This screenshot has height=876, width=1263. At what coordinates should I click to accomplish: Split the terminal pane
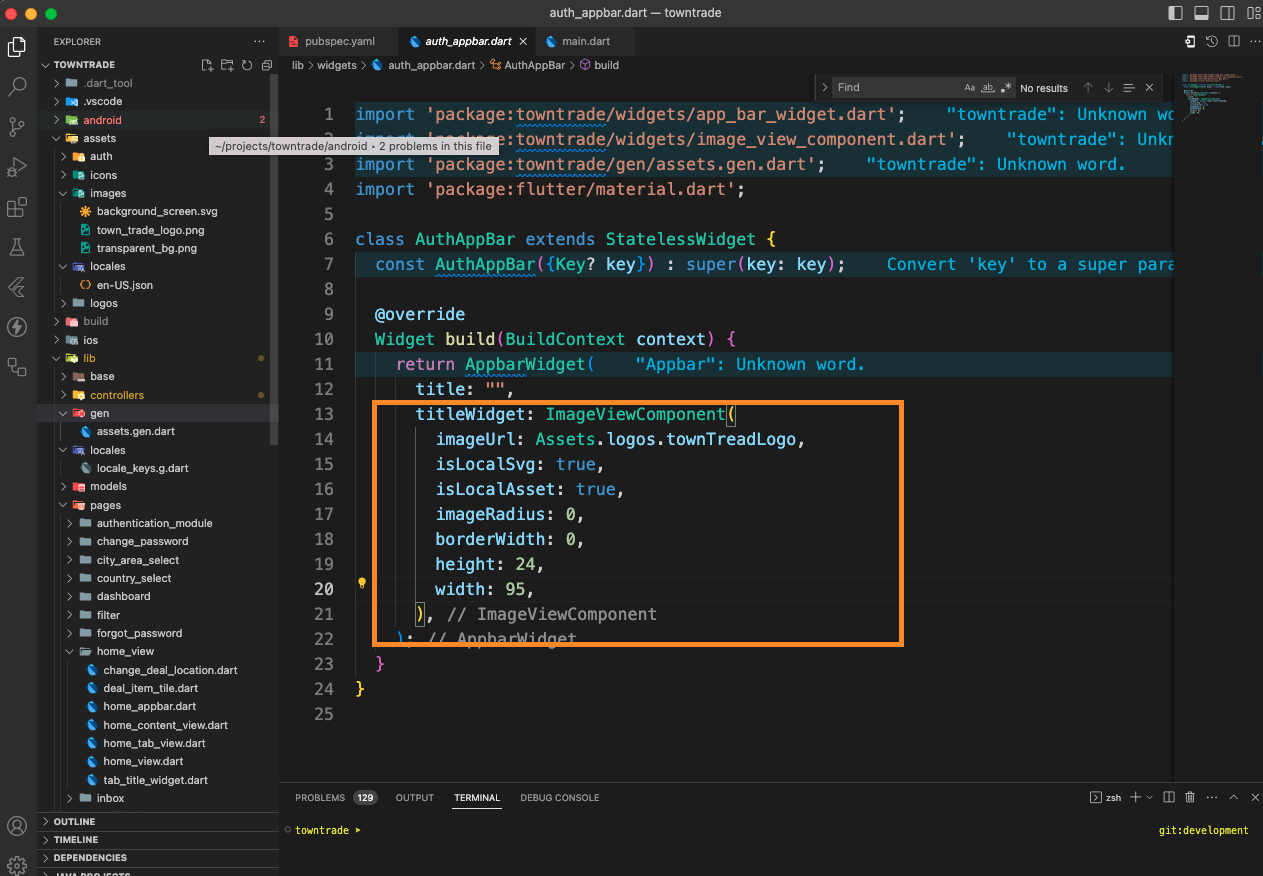1167,797
